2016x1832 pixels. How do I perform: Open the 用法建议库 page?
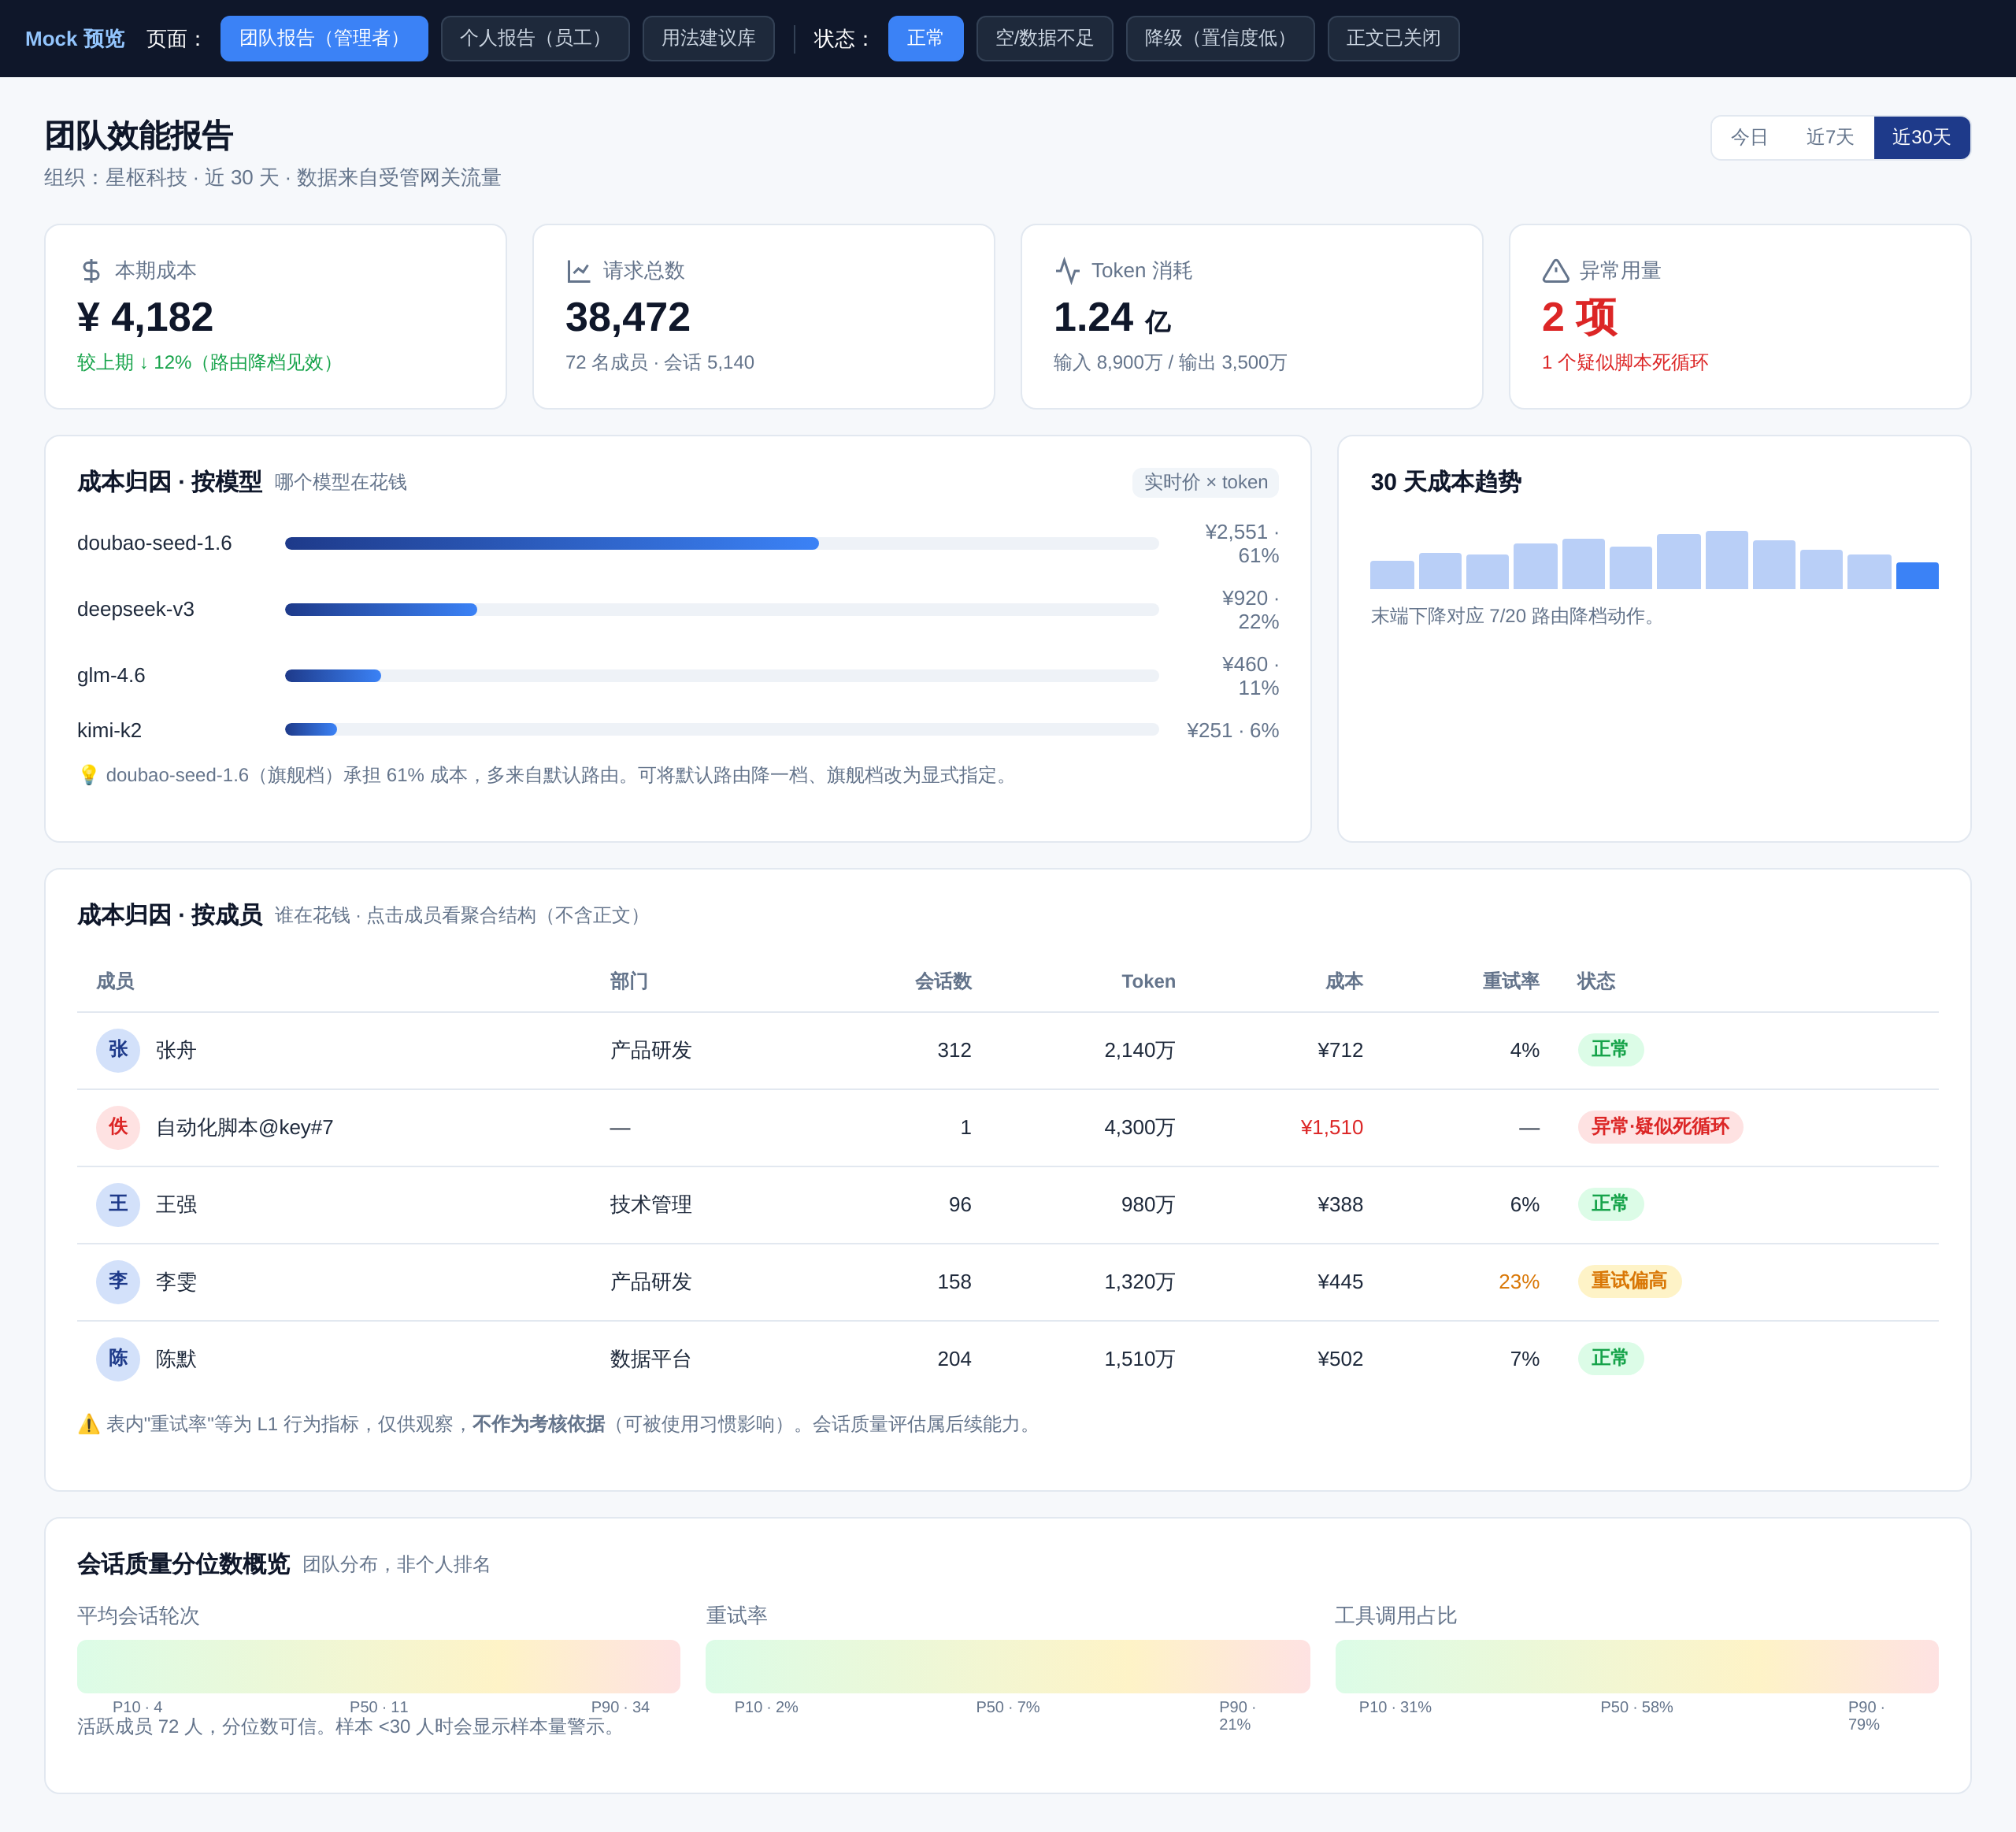pyautogui.click(x=708, y=38)
